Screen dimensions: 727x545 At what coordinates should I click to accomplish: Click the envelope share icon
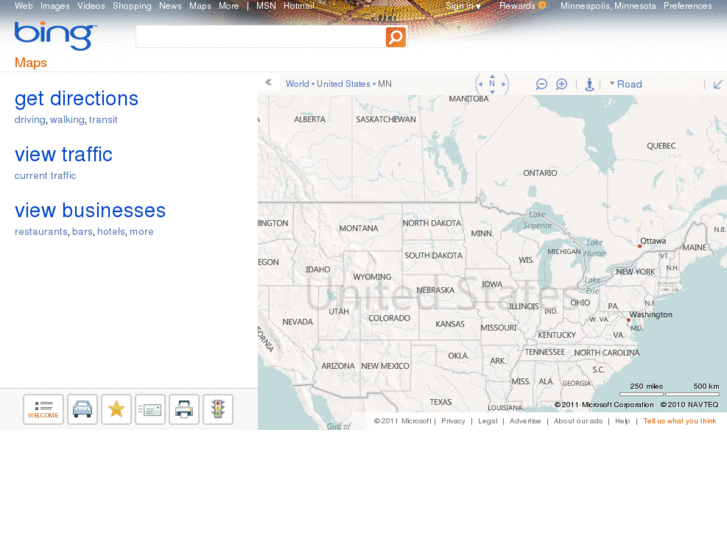pyautogui.click(x=150, y=409)
